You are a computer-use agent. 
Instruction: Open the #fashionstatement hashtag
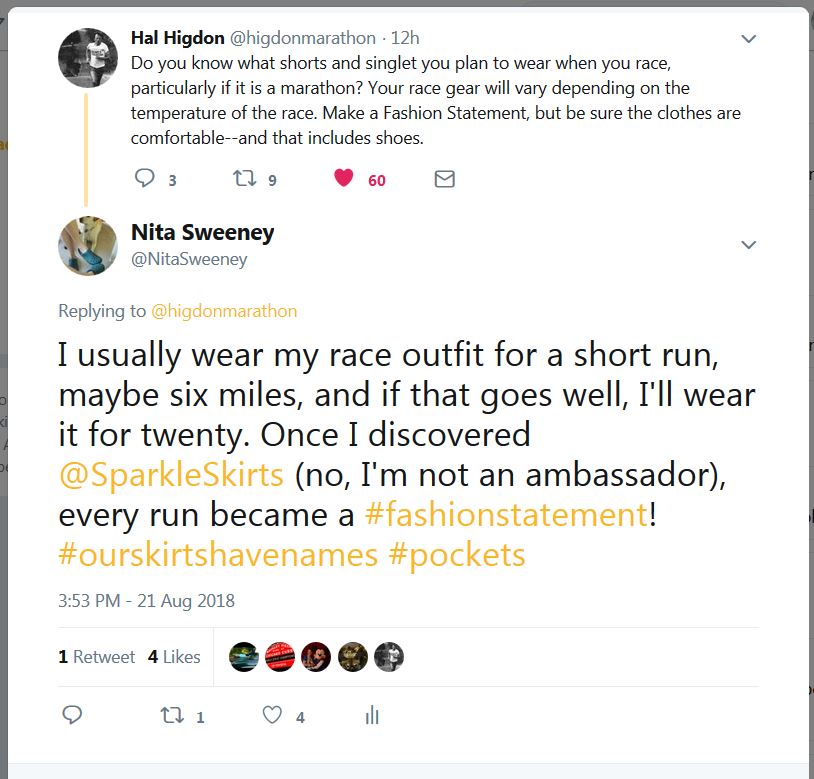(x=506, y=514)
